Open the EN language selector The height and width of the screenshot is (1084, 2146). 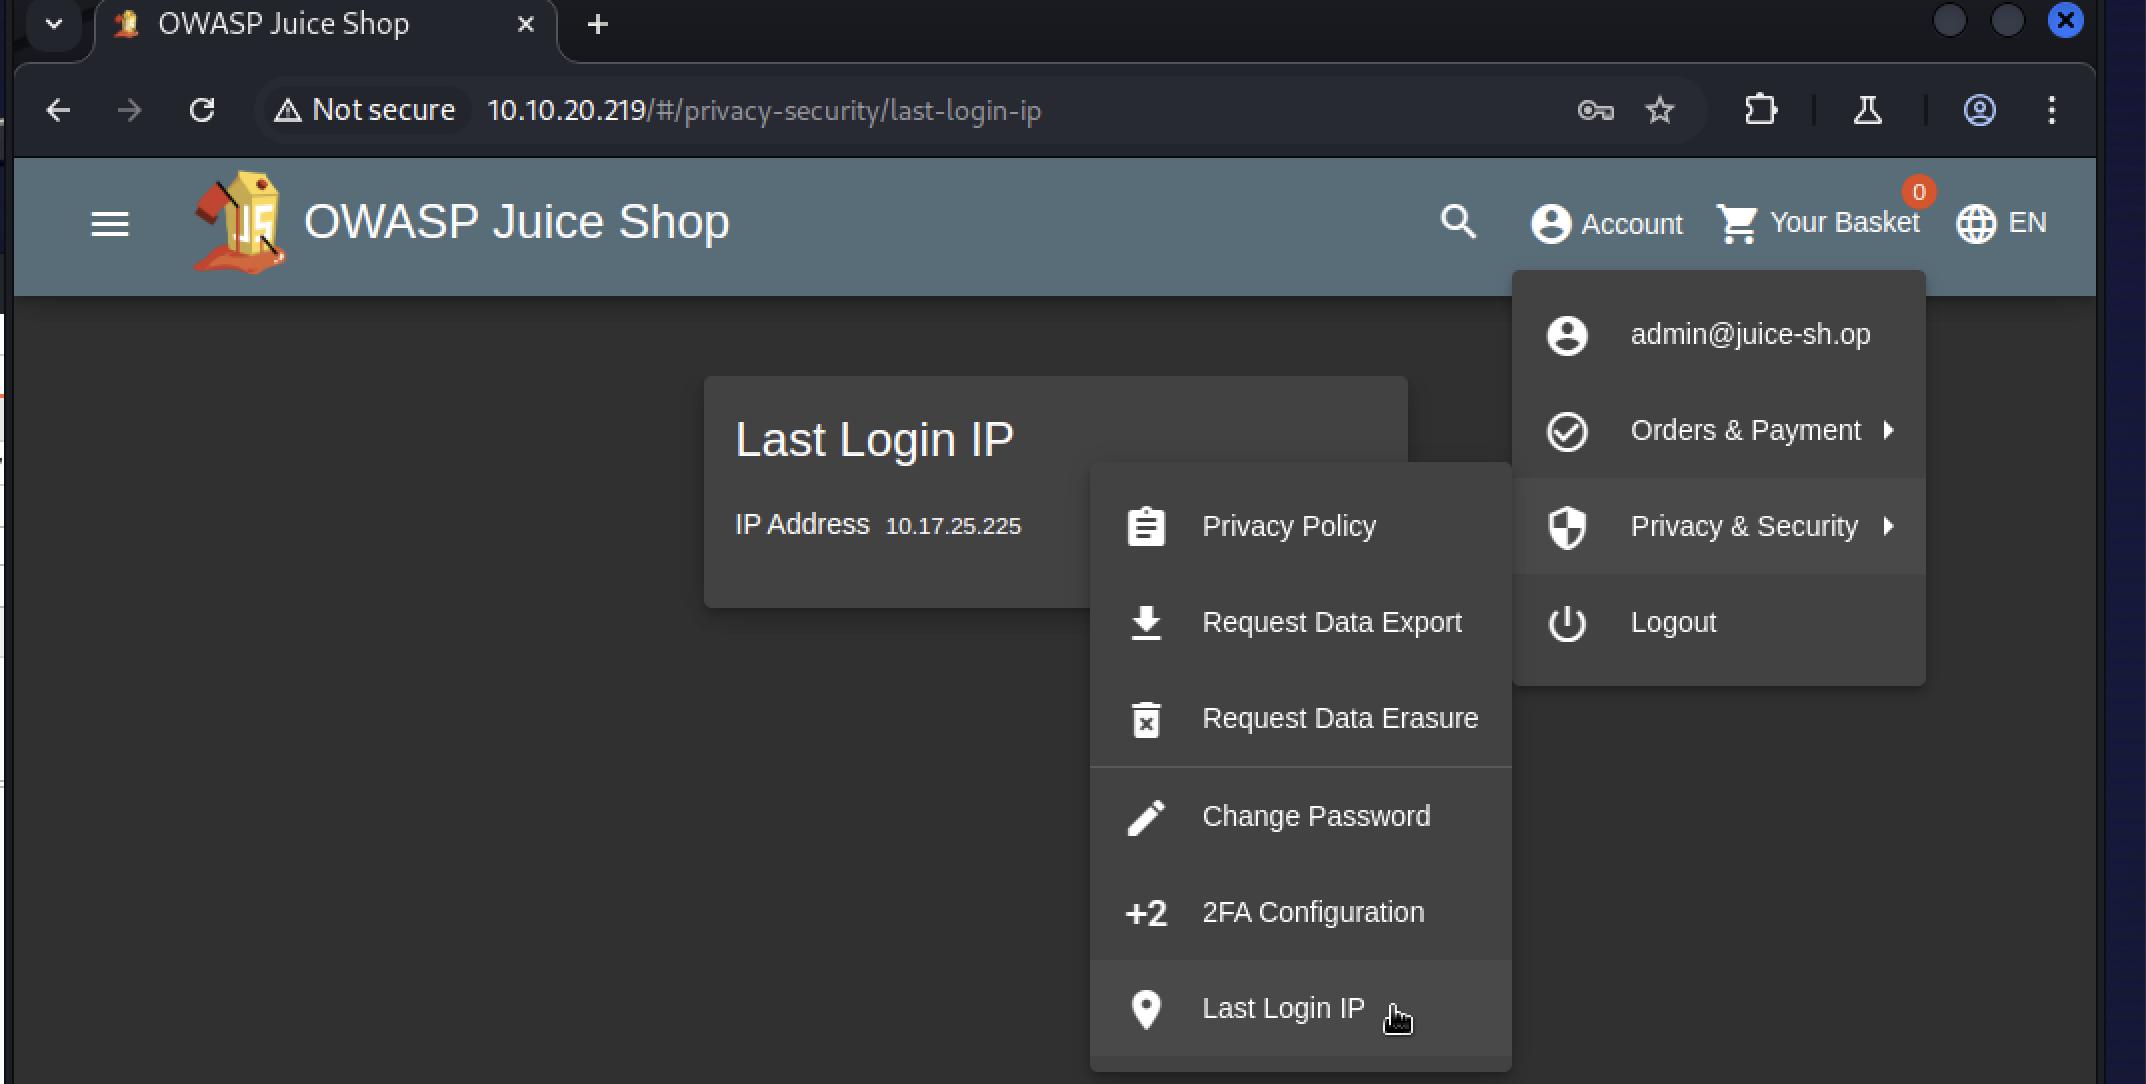(2002, 223)
